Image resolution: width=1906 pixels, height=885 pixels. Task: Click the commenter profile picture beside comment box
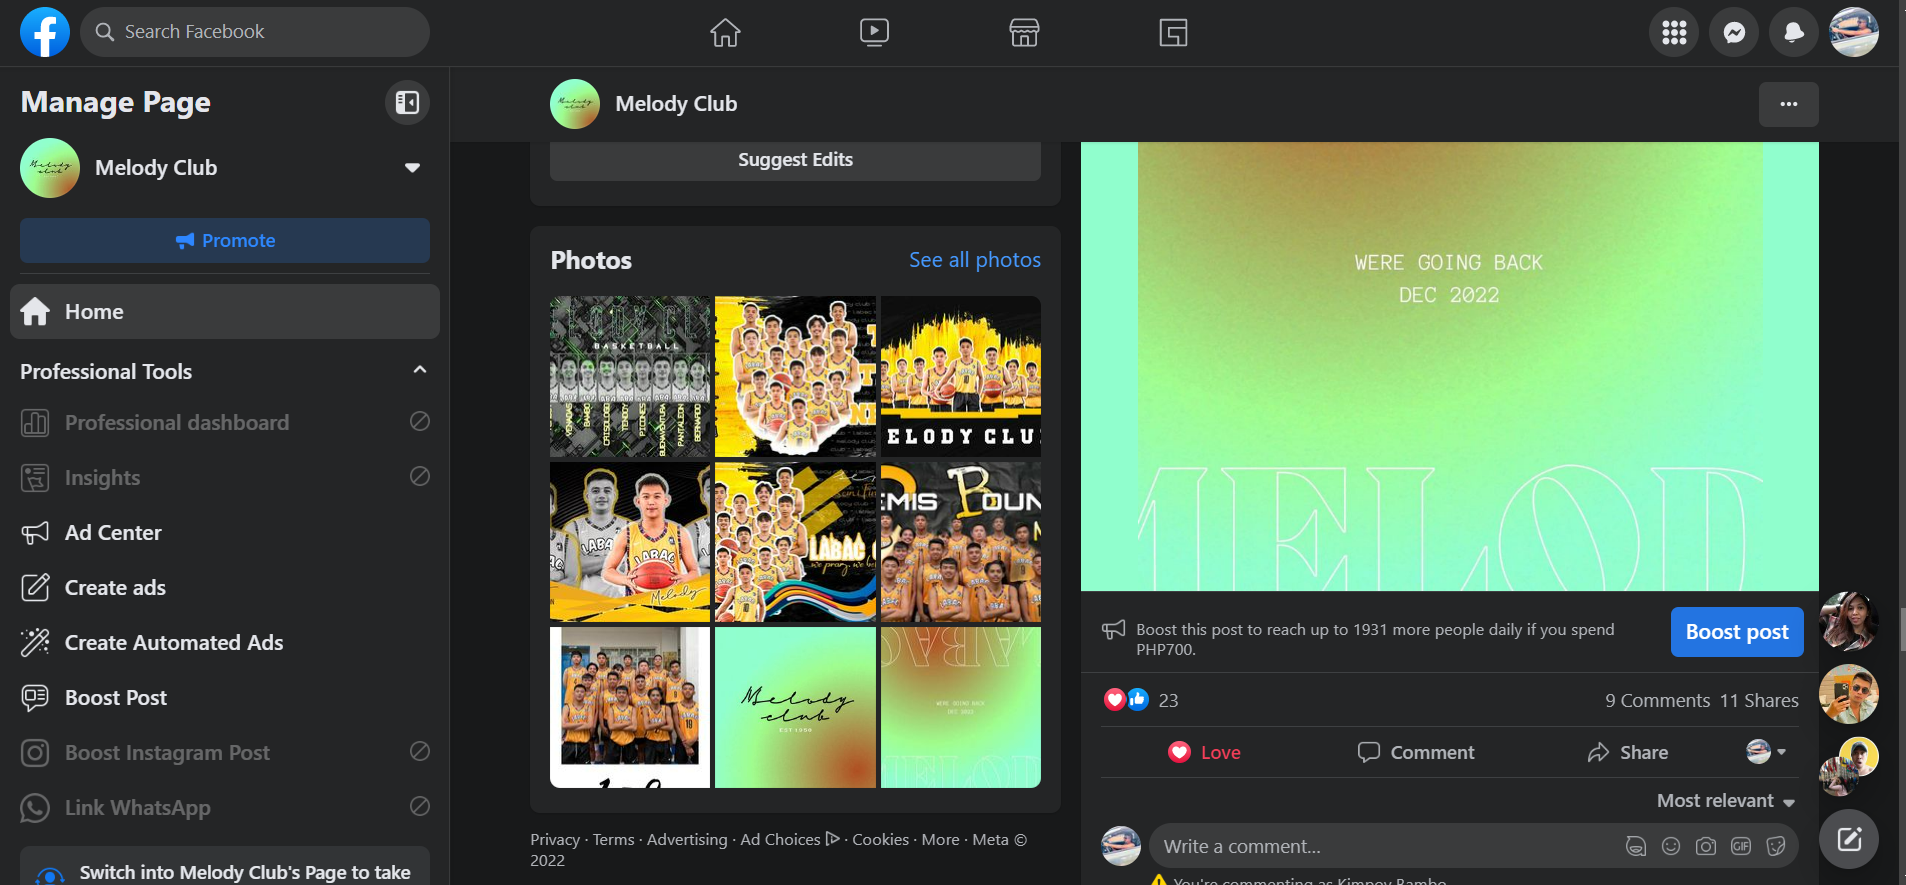click(x=1121, y=846)
